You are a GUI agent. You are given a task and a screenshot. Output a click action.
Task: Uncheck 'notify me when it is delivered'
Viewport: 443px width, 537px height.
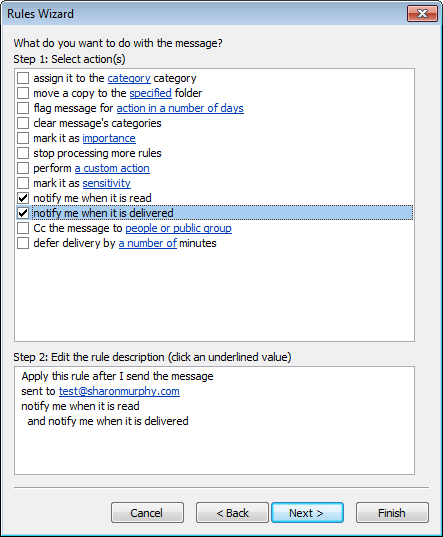pyautogui.click(x=23, y=213)
